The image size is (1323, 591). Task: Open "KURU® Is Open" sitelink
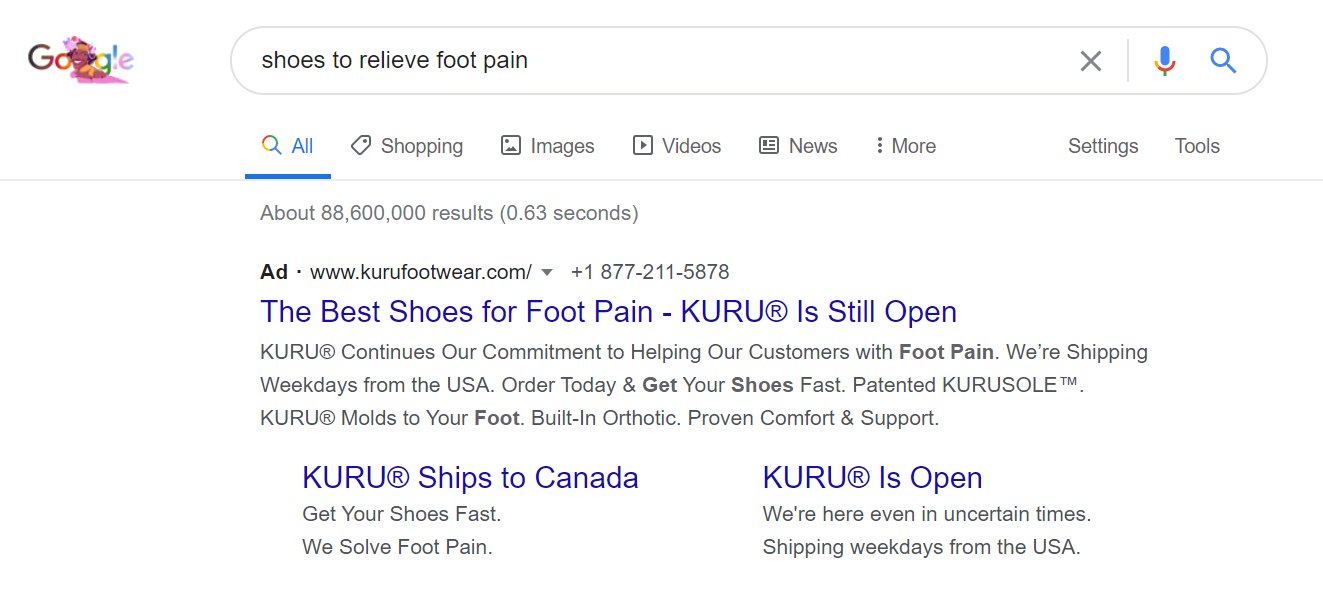click(x=872, y=477)
